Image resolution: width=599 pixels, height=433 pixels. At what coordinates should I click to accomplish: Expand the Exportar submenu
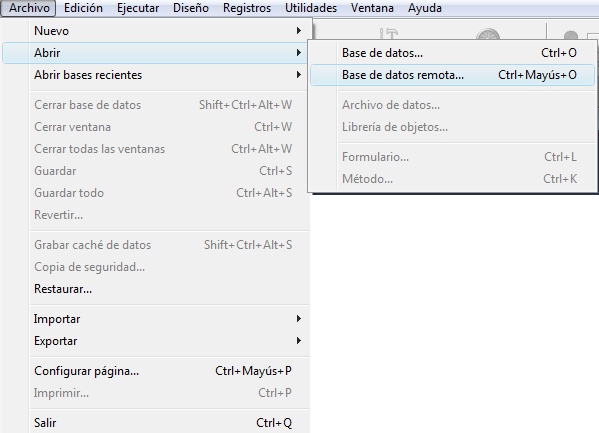156,341
